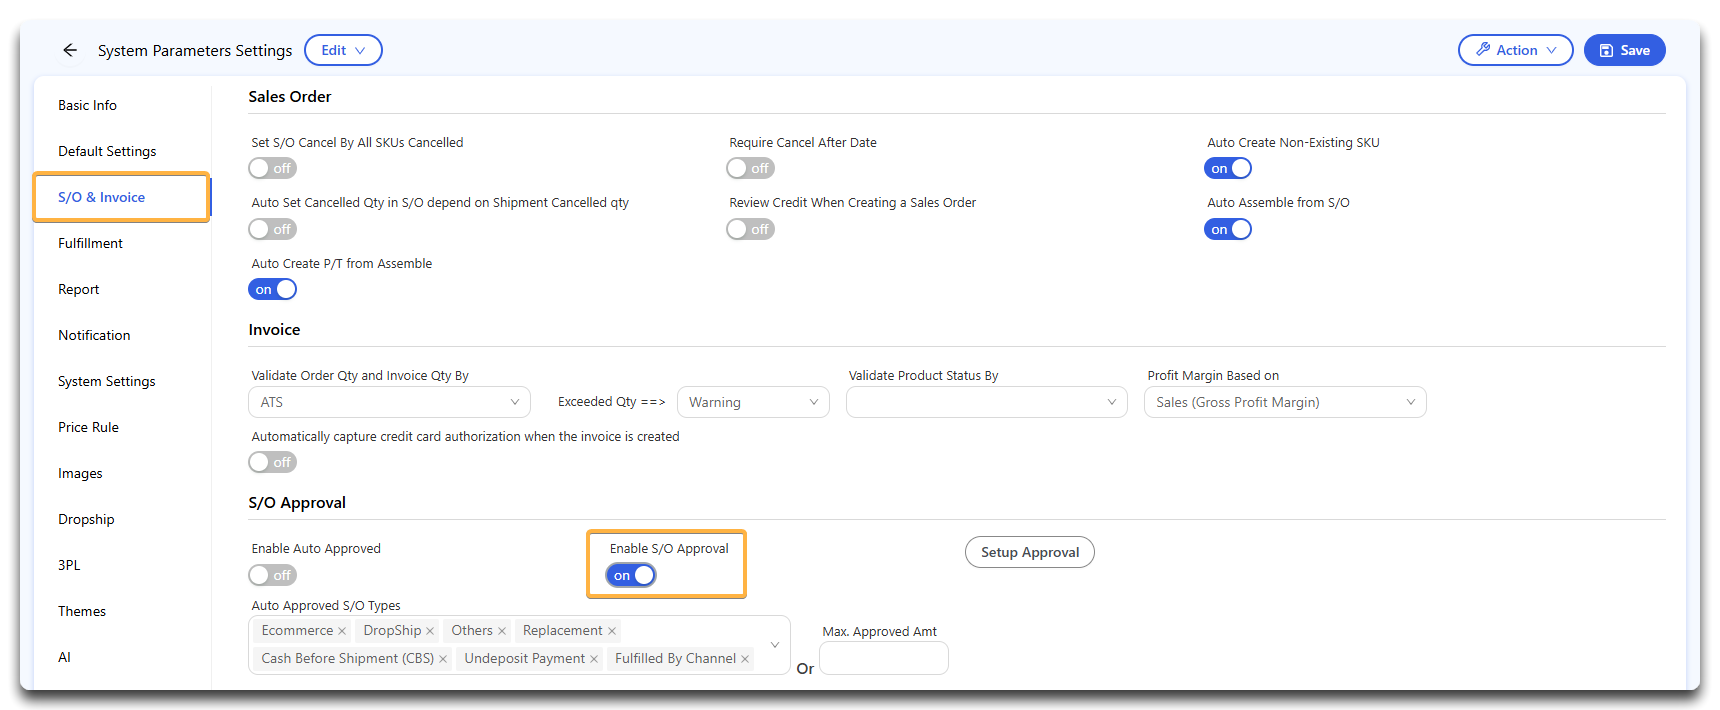
Task: Open Validate Product Status By dropdown
Action: point(986,402)
